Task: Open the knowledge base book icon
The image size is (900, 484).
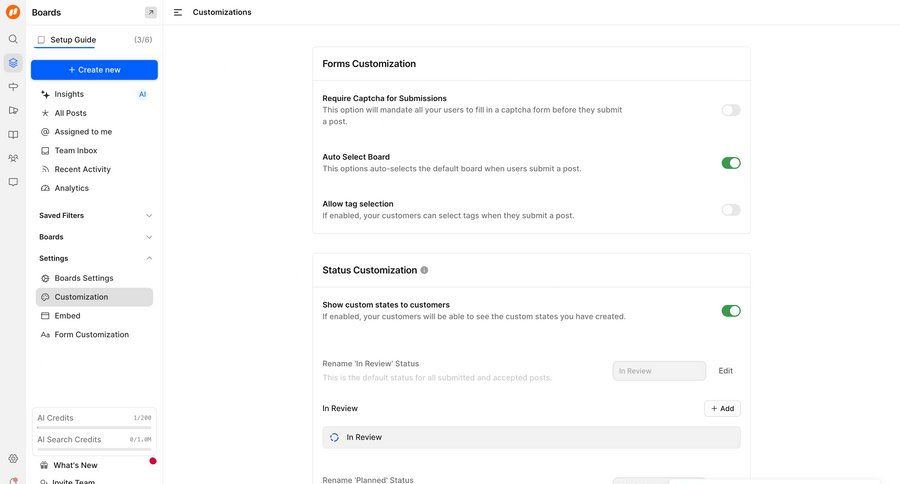Action: click(x=13, y=134)
